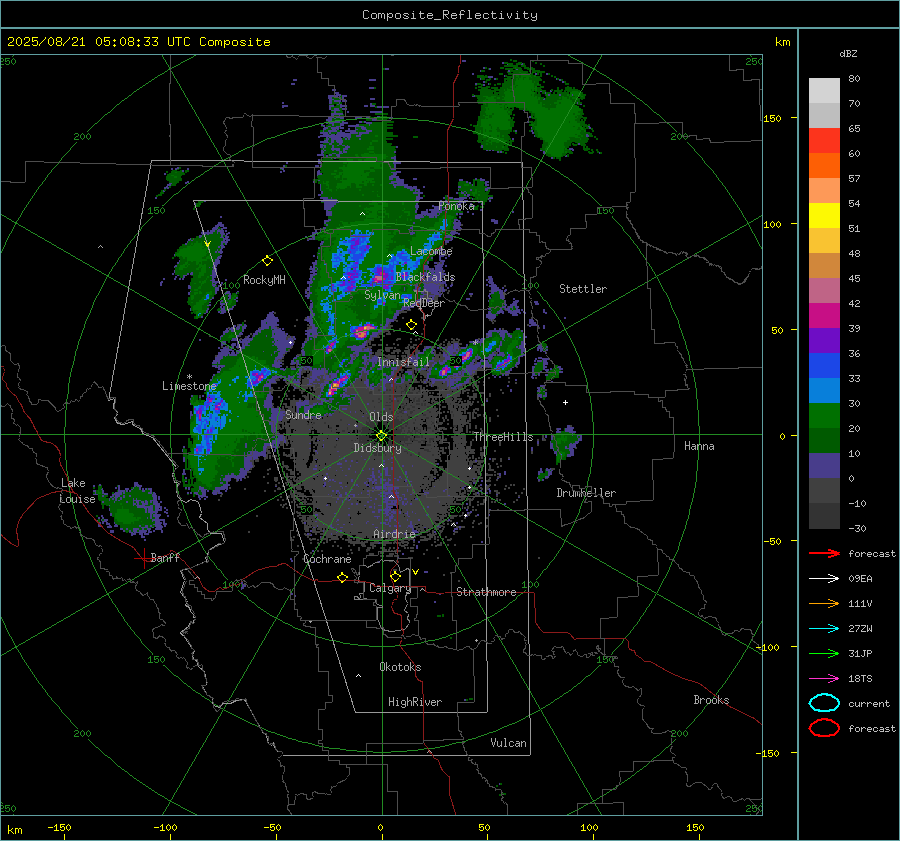Click the Banff town label

coord(165,558)
